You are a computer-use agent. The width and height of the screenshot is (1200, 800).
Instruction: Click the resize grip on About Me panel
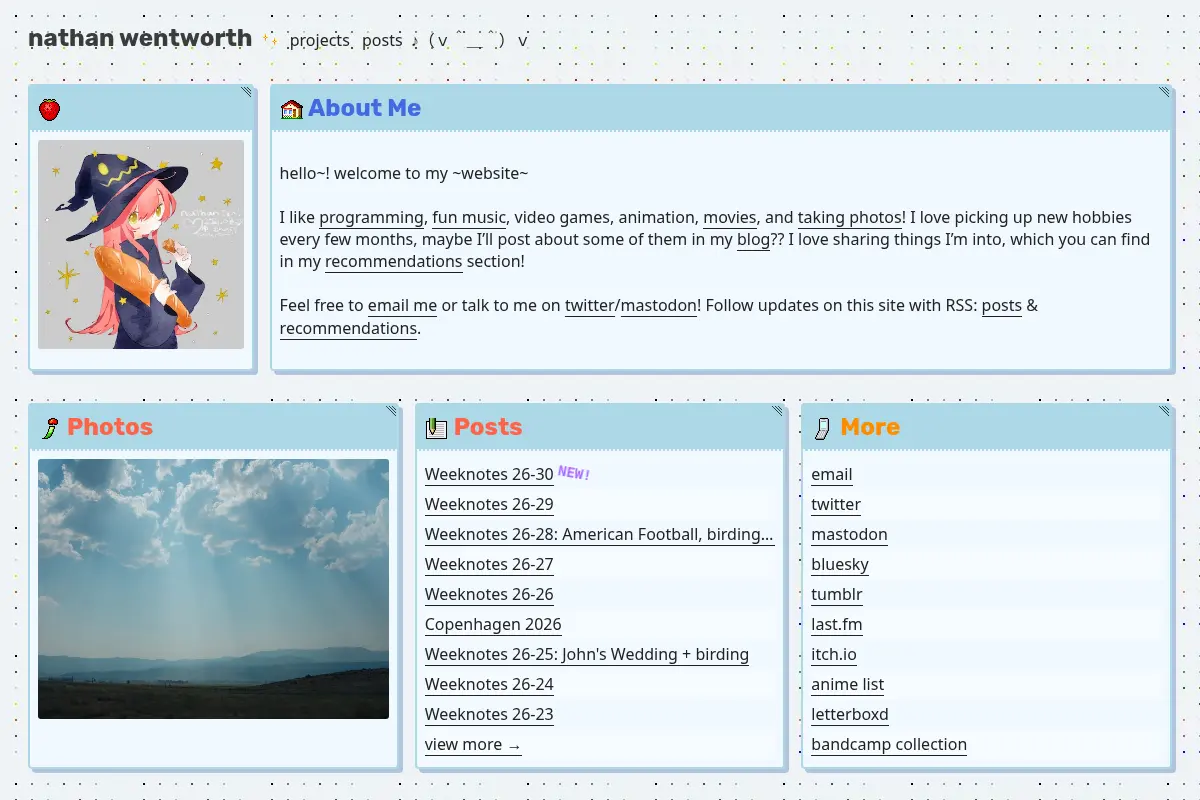1164,92
